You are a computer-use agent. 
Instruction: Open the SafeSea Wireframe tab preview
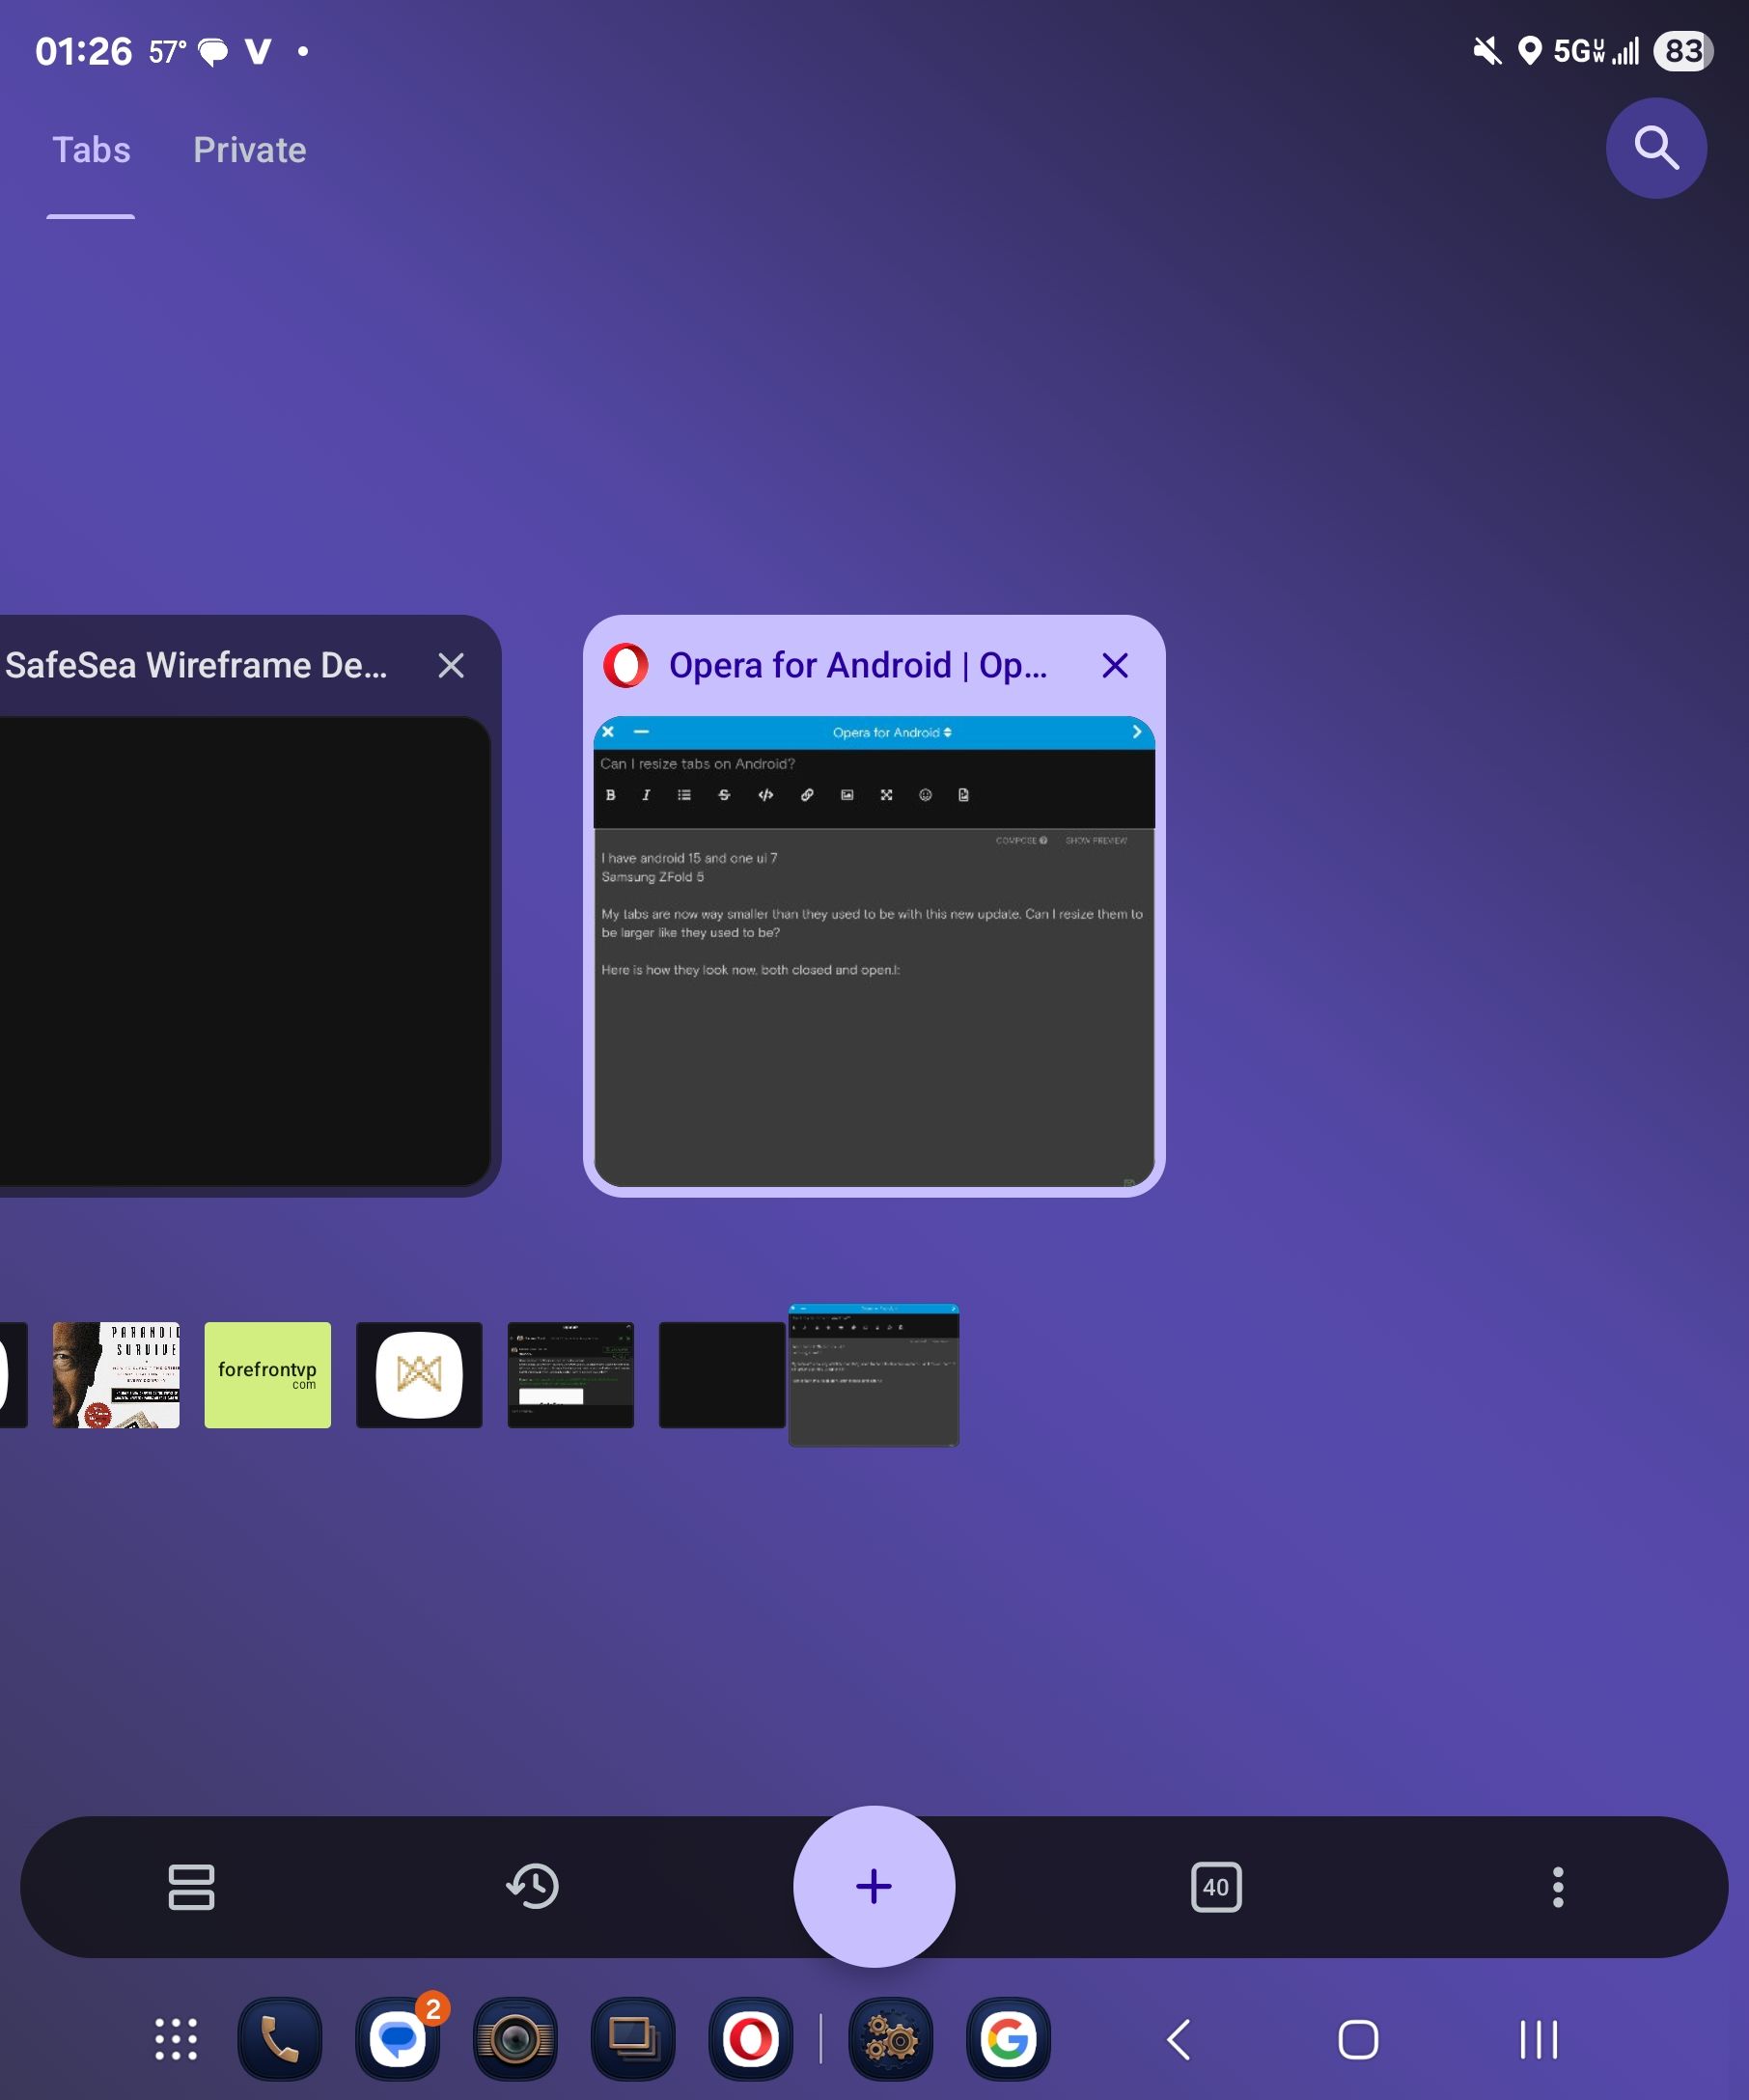244,951
